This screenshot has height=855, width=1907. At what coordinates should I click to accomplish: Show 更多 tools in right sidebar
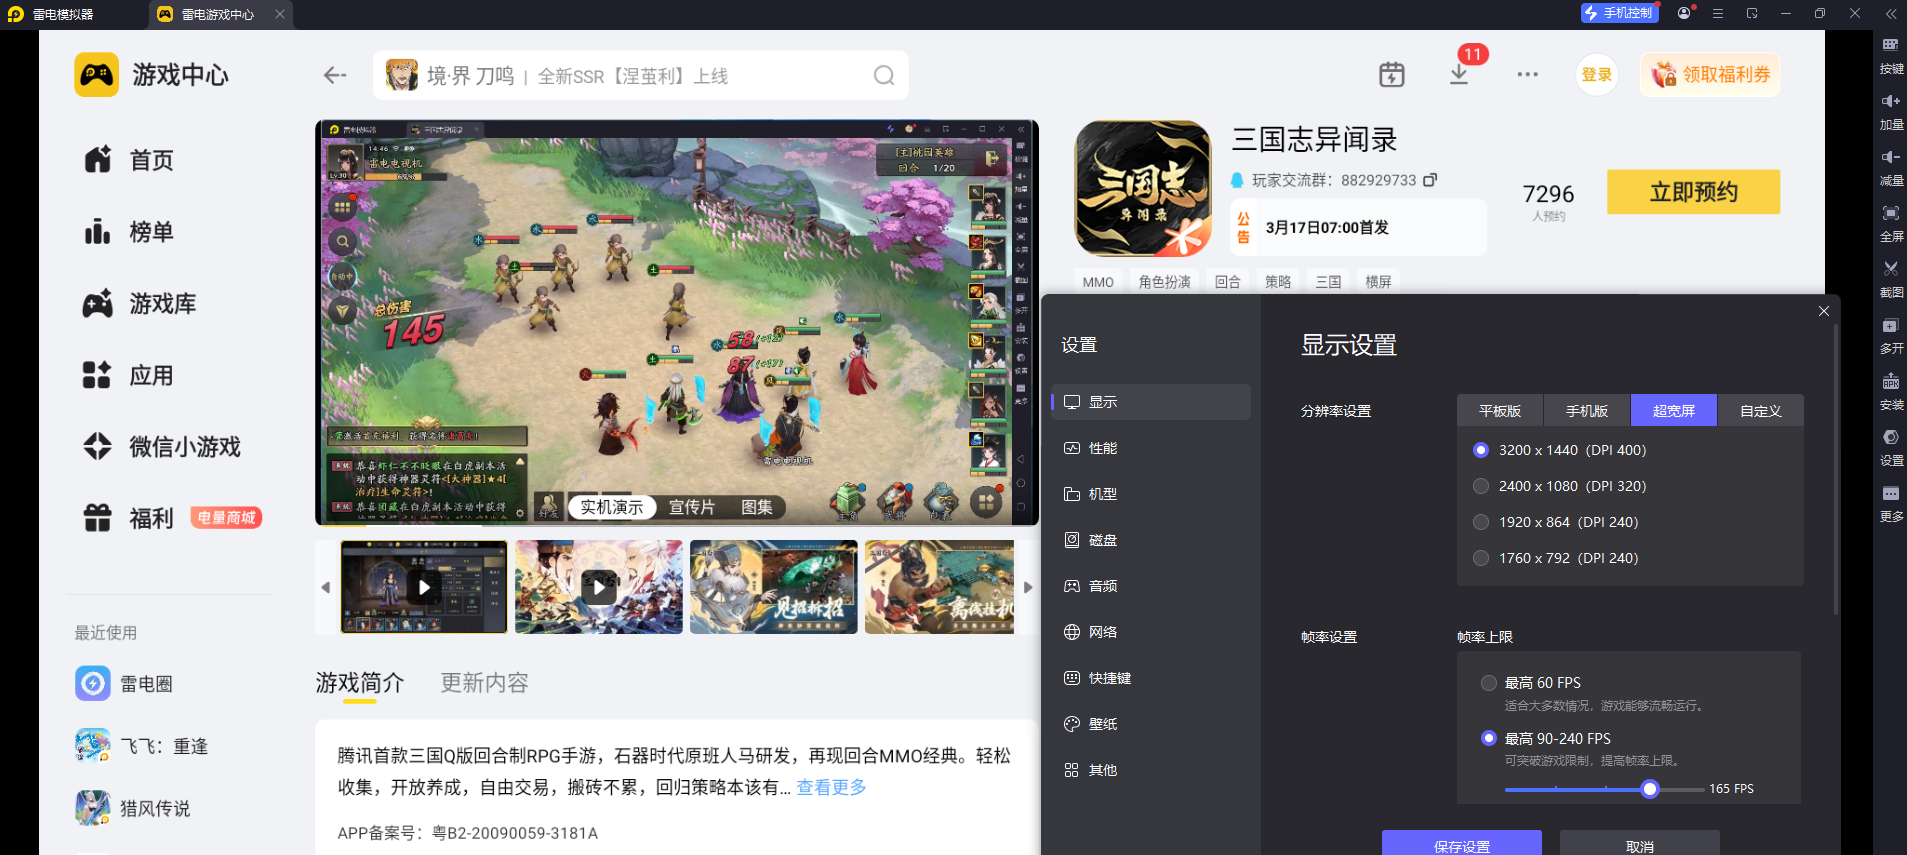1891,503
